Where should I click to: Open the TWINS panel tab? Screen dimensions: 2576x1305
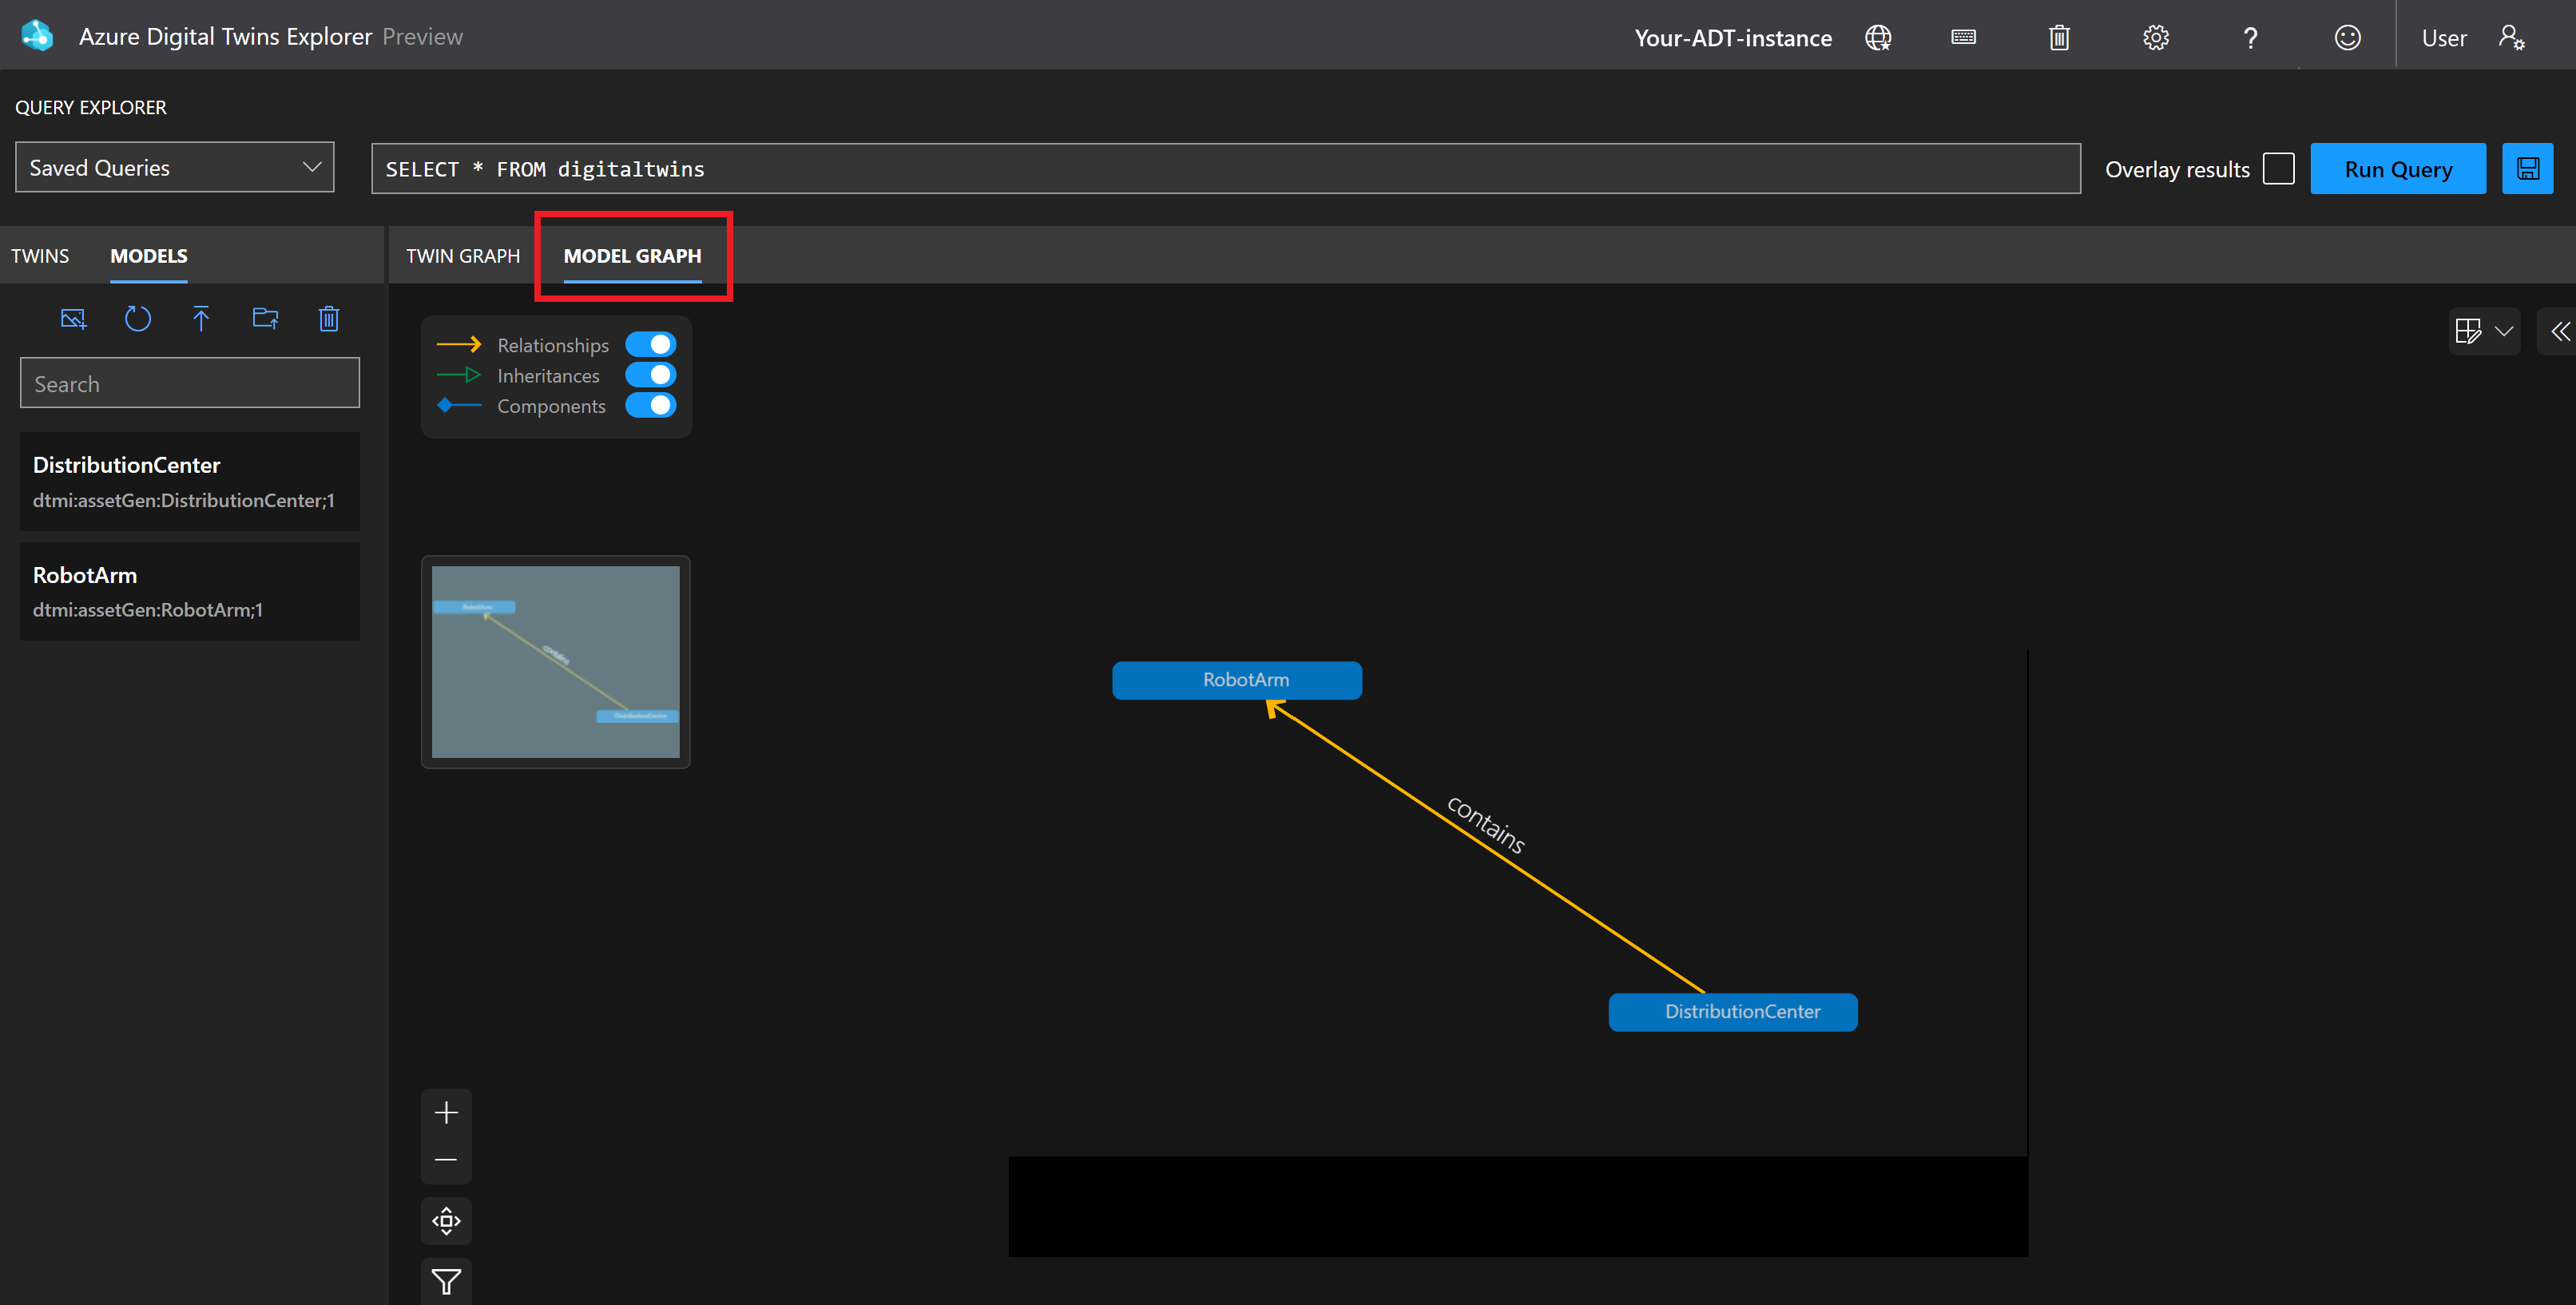39,255
